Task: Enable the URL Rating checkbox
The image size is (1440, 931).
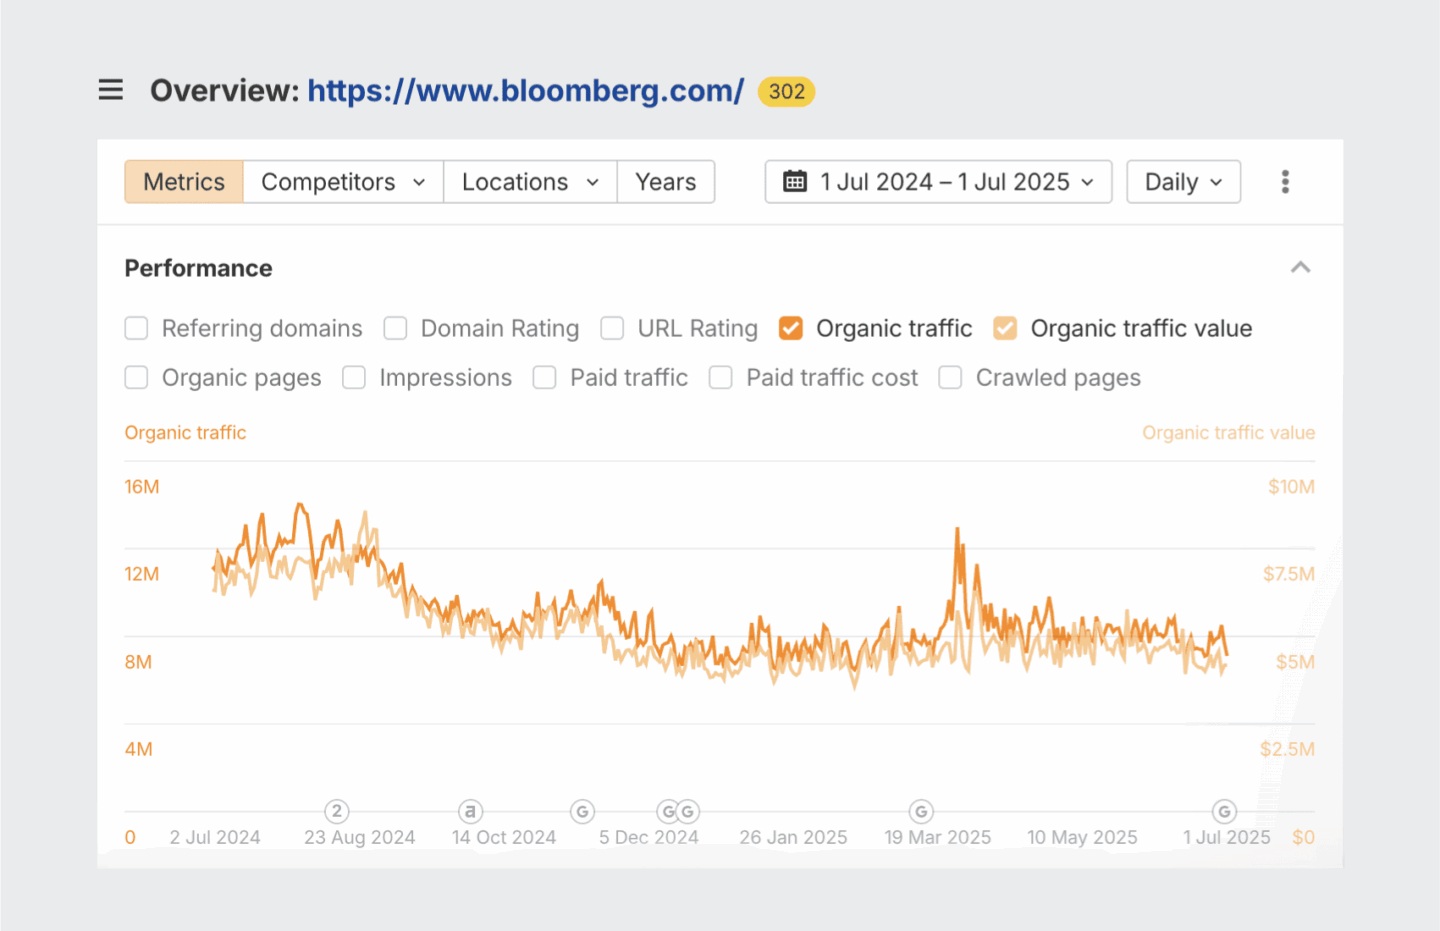Action: (x=612, y=328)
